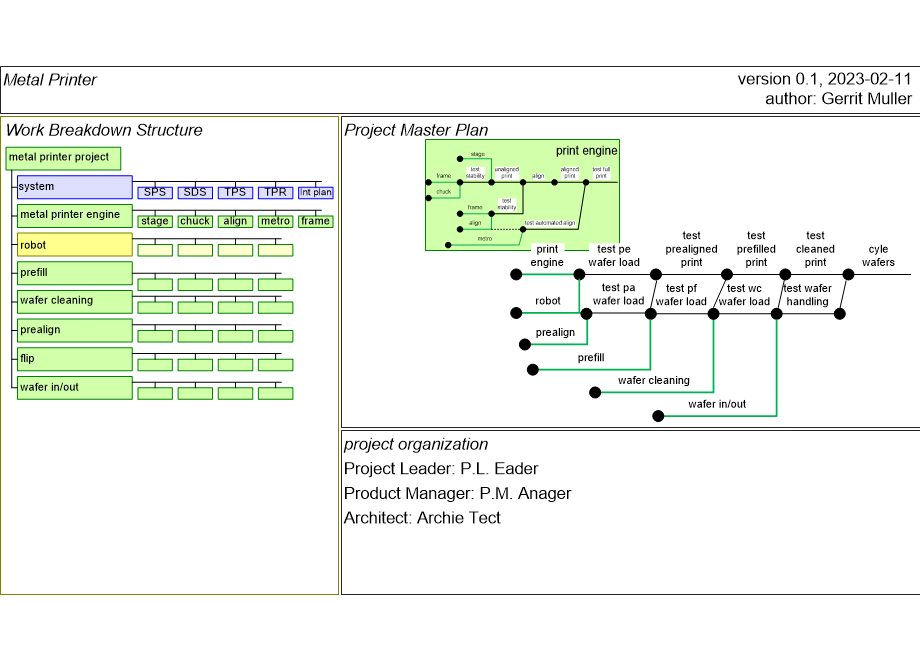Select the 'metal printer engine' box

[x=75, y=216]
